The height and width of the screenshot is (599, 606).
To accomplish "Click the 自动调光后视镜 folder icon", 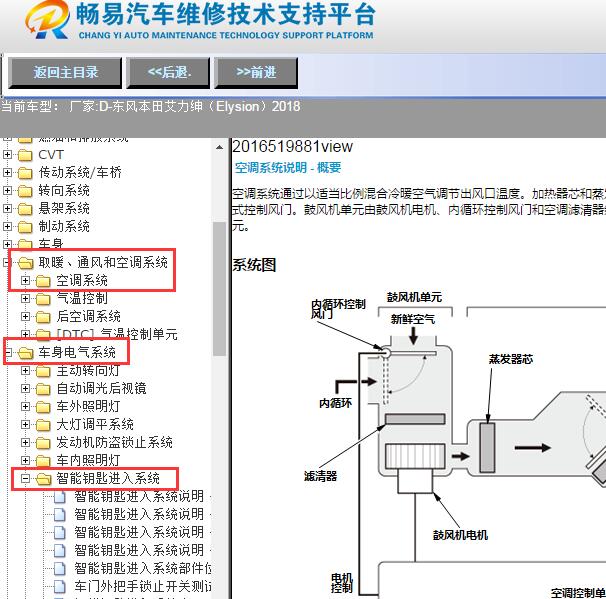I will click(43, 389).
